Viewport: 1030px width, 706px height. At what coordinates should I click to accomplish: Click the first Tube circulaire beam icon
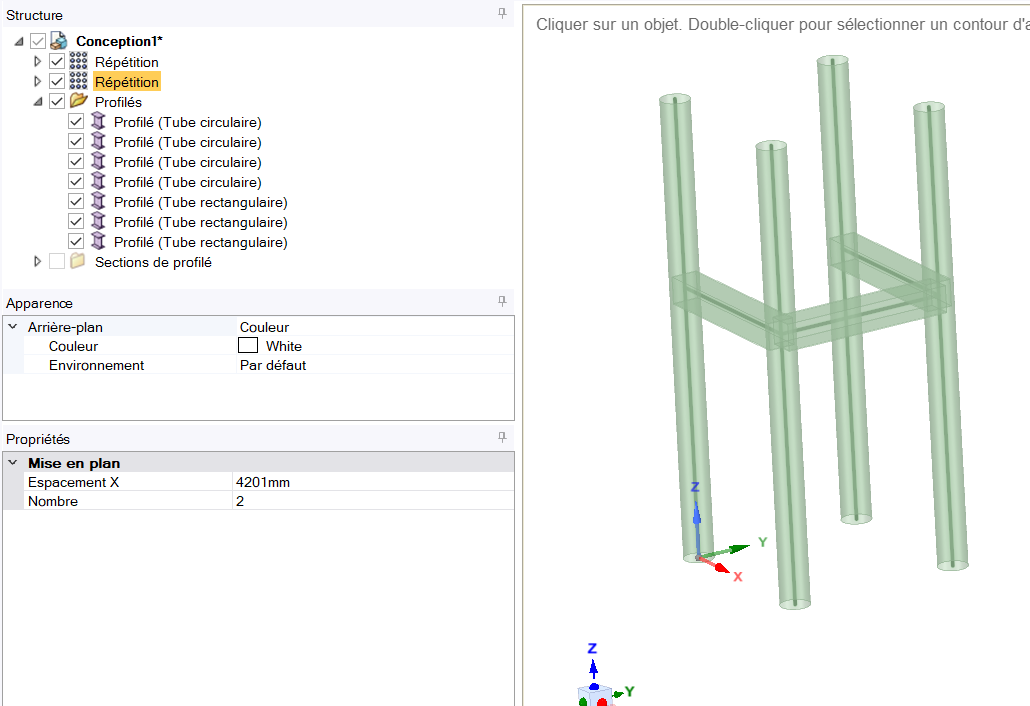tap(97, 122)
